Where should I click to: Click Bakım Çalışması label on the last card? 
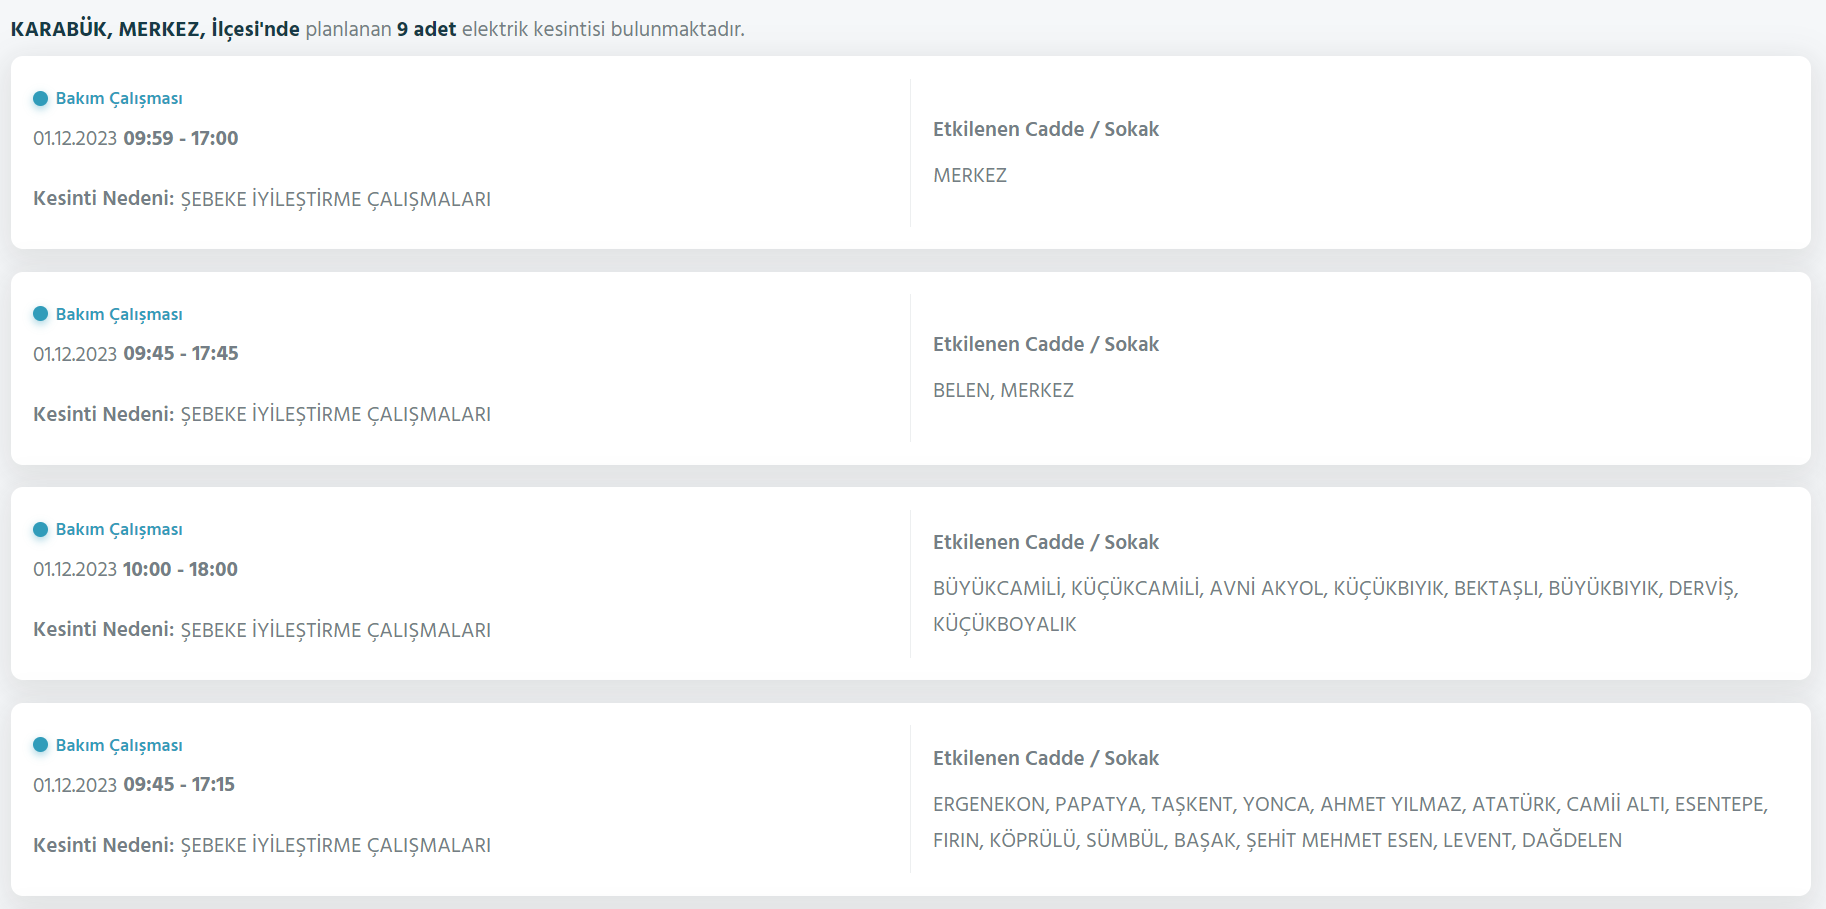click(x=118, y=745)
